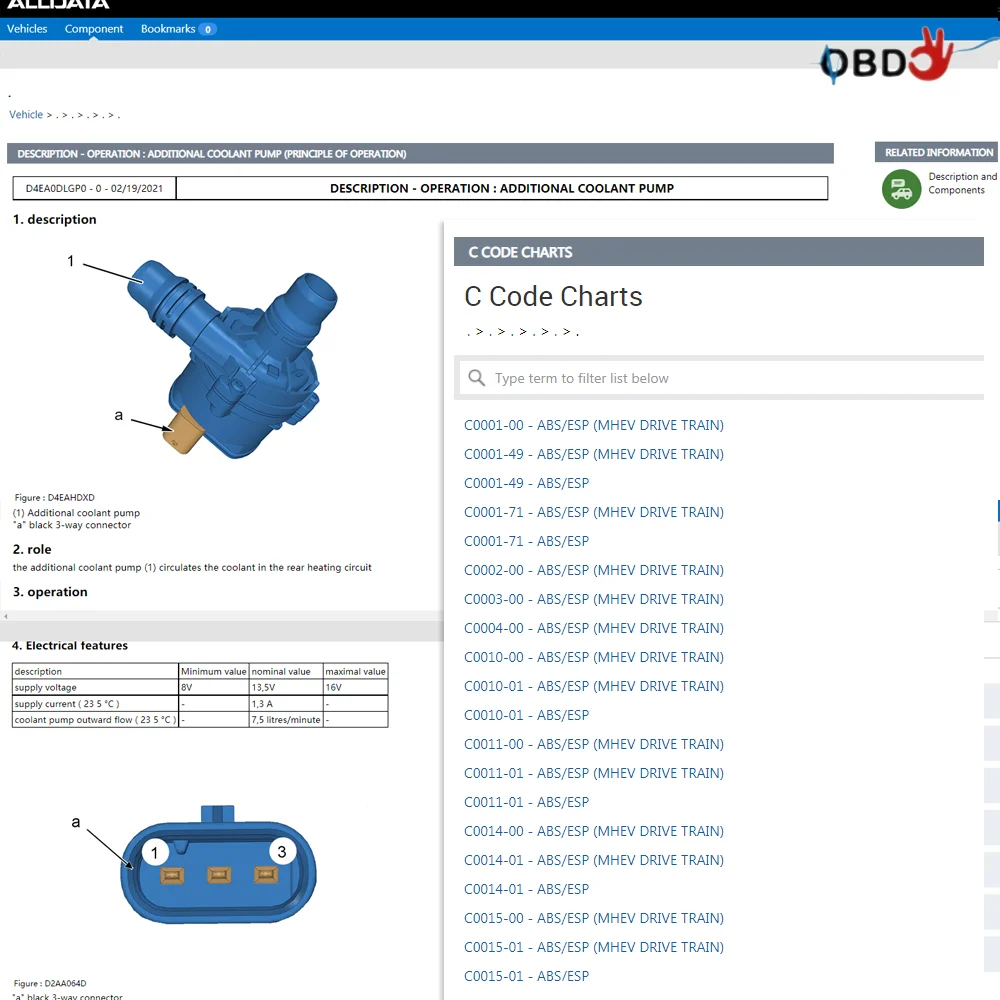The image size is (1000, 1000).
Task: Click the 'Minimum value' column header
Action: pyautogui.click(x=213, y=672)
